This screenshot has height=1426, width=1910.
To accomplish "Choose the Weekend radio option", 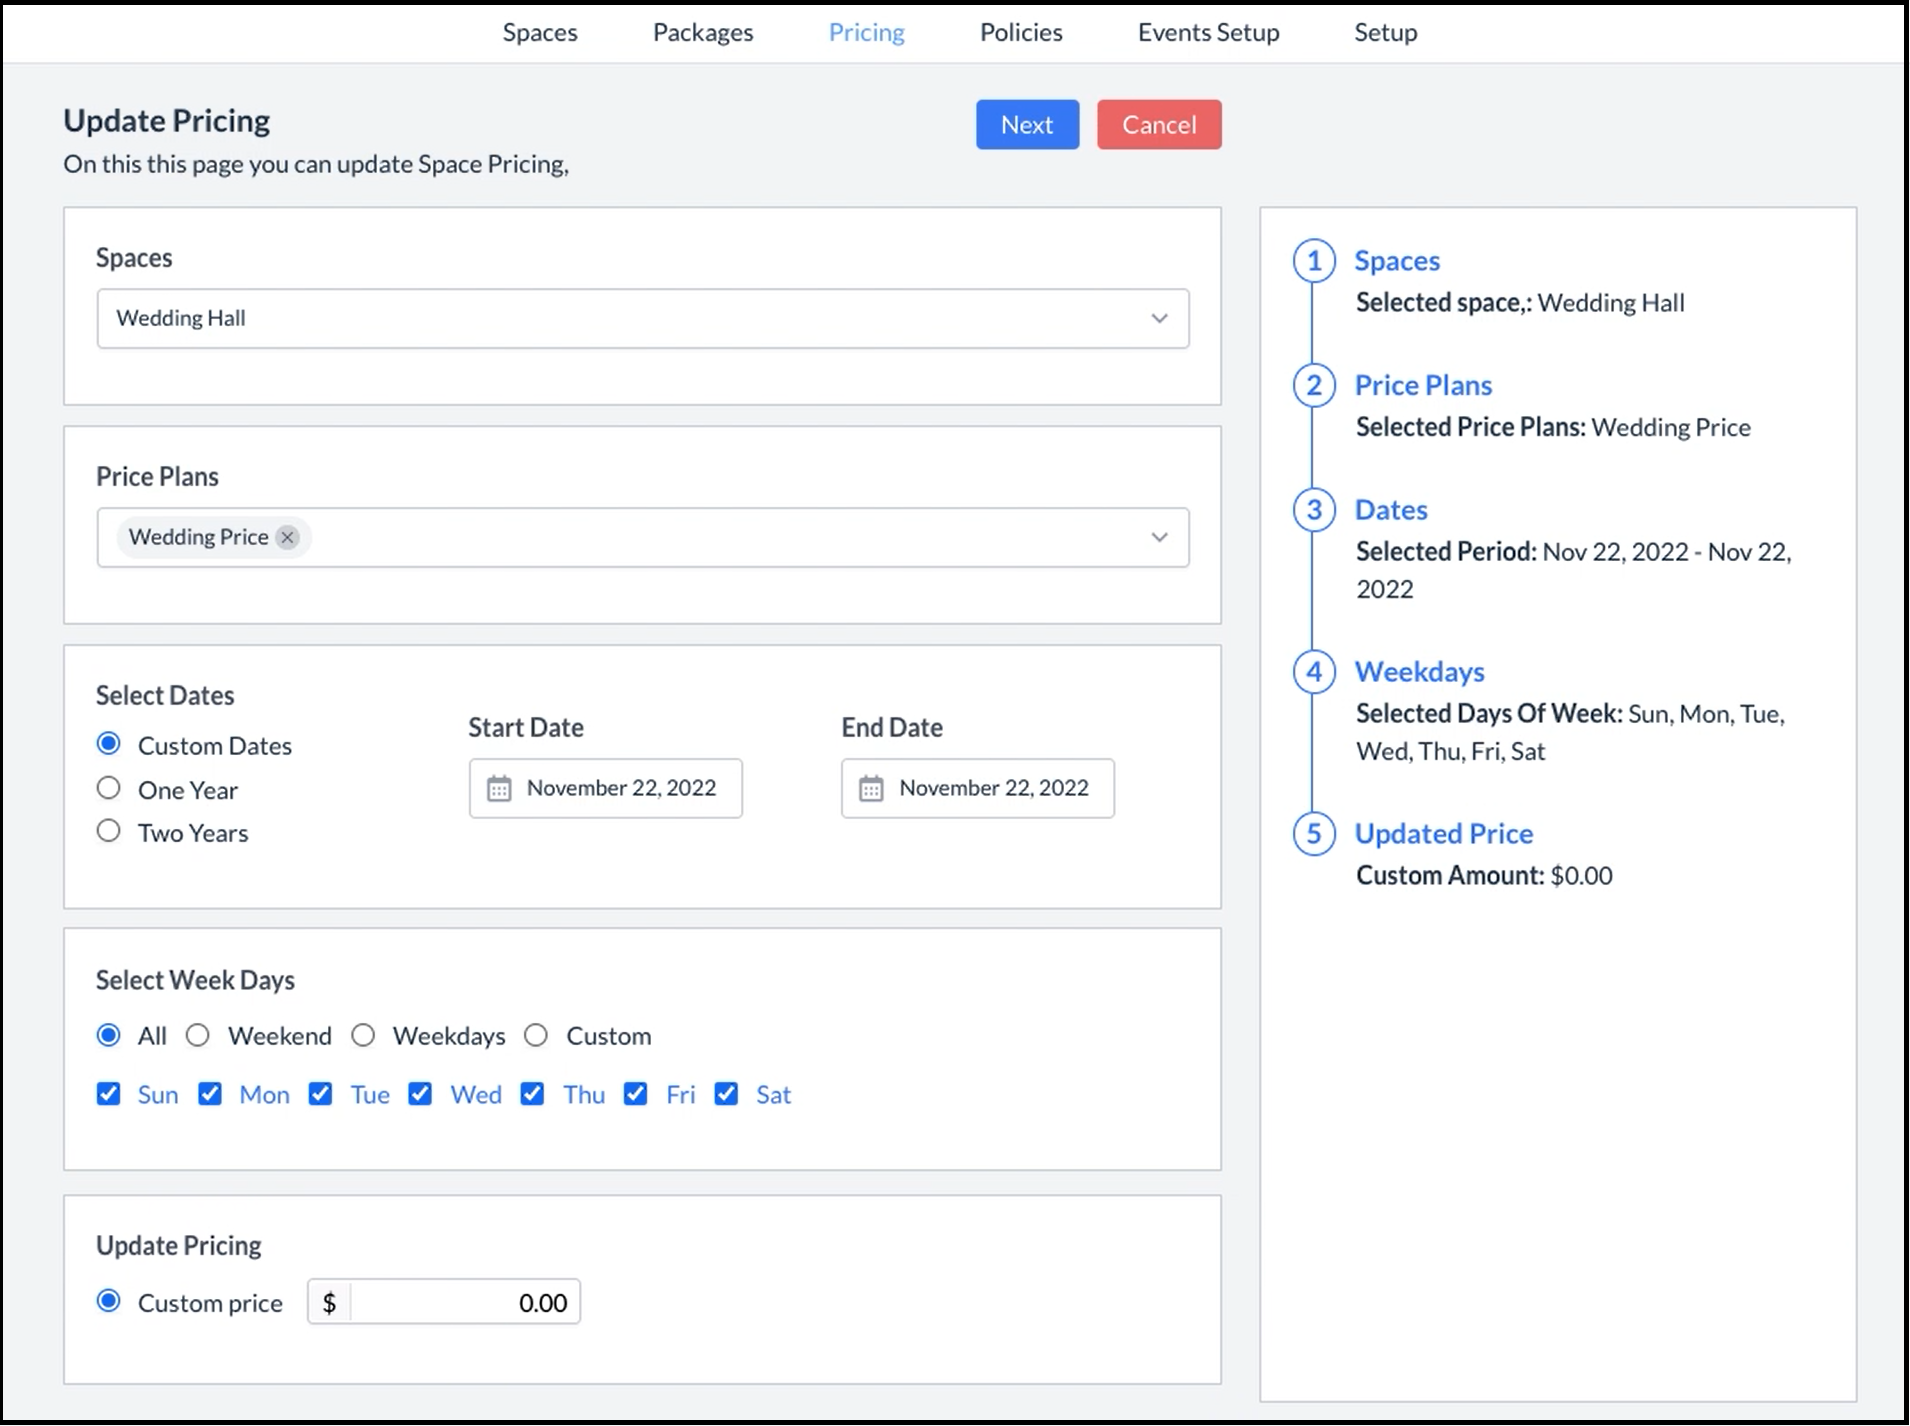I will click(x=198, y=1036).
